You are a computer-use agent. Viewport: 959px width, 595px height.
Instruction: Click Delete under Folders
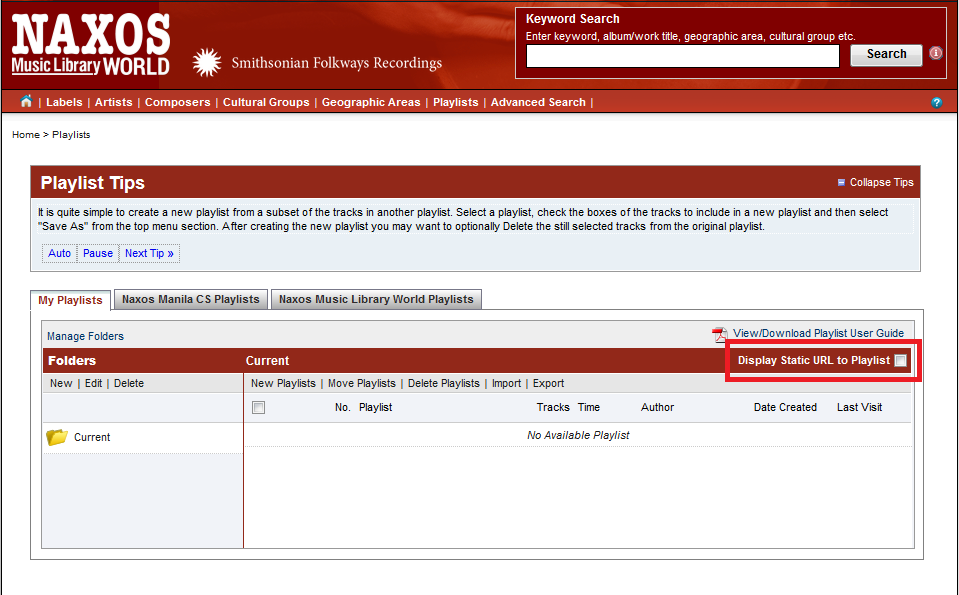[x=129, y=383]
